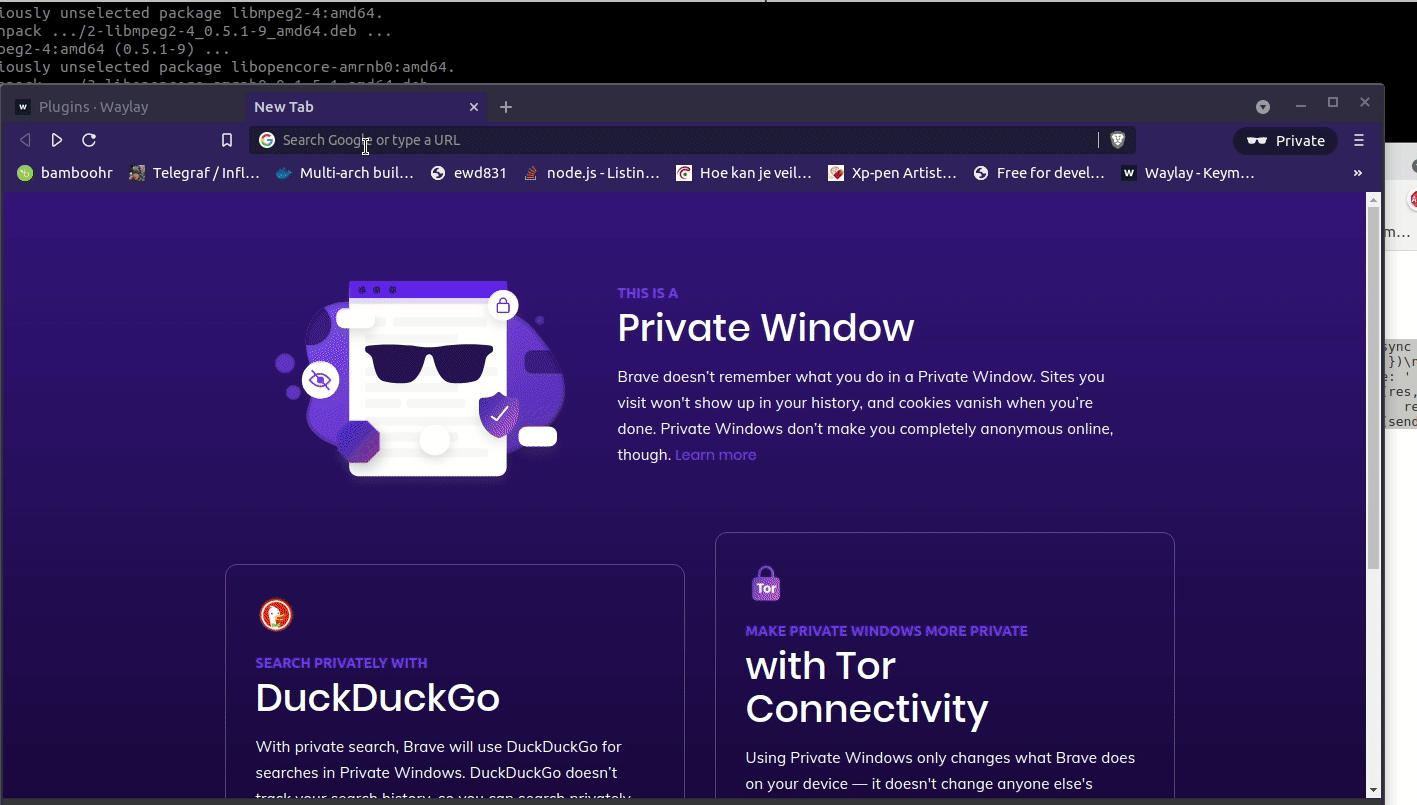
Task: Click the SEARCH PRIVATELY WITH label
Action: pyautogui.click(x=341, y=663)
